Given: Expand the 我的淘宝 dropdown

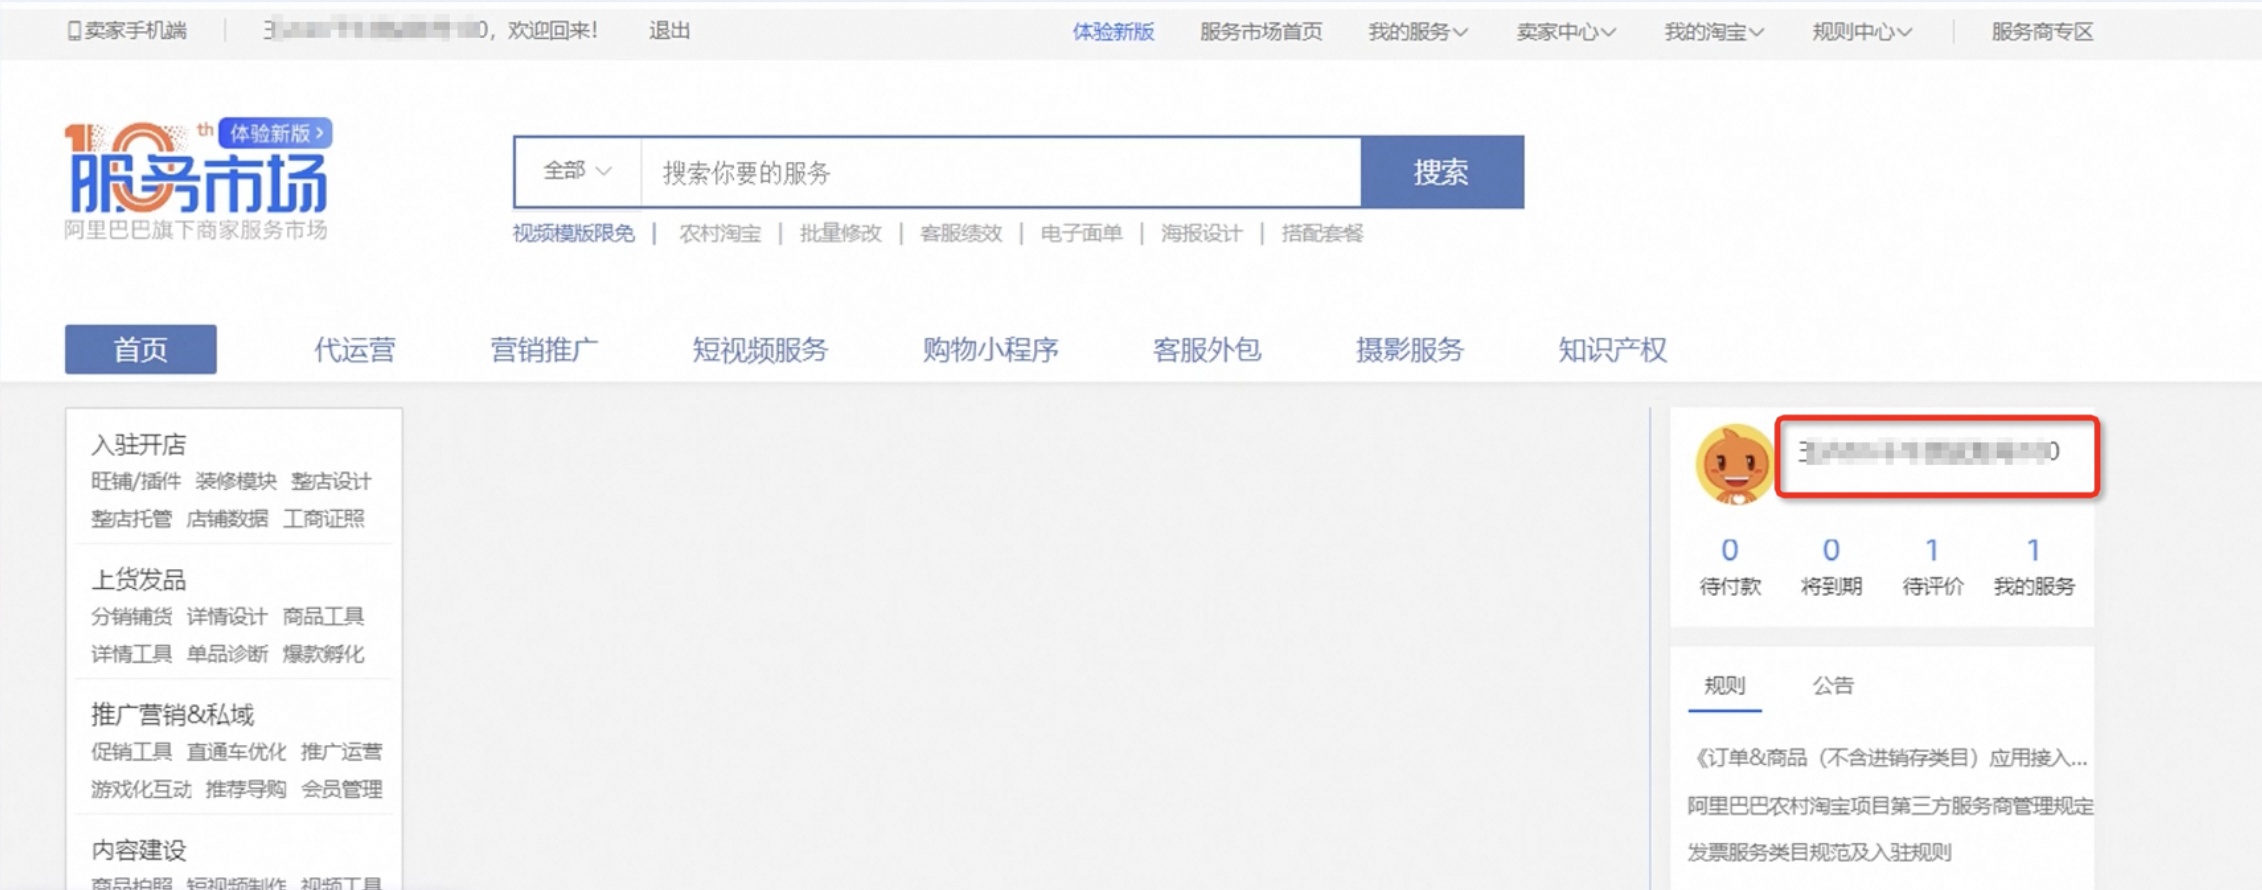Looking at the screenshot, I should click(x=1714, y=32).
